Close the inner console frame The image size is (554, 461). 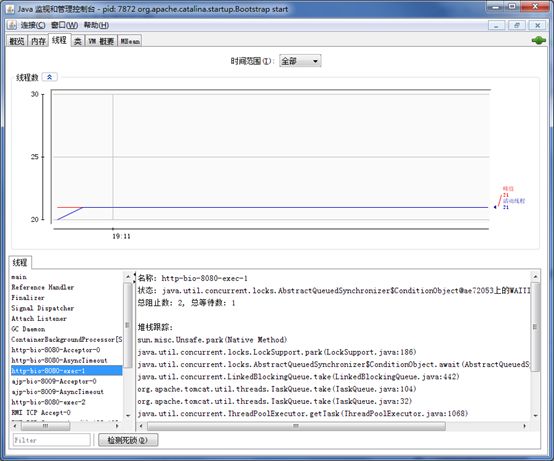coord(537,25)
